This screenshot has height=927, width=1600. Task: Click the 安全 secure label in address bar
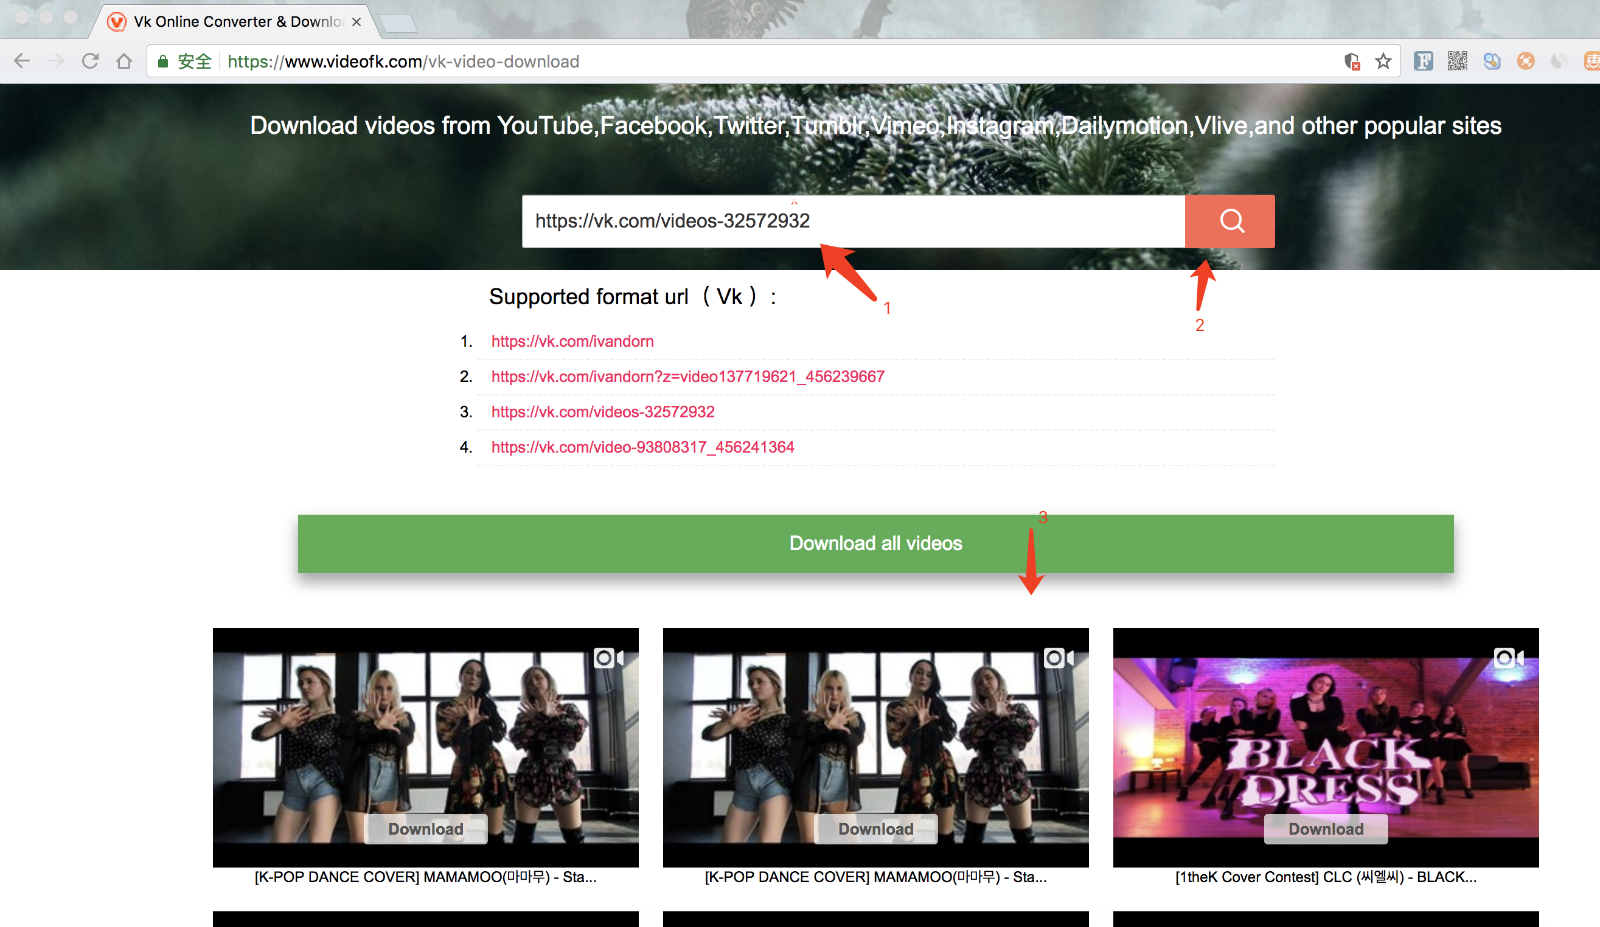[x=194, y=62]
